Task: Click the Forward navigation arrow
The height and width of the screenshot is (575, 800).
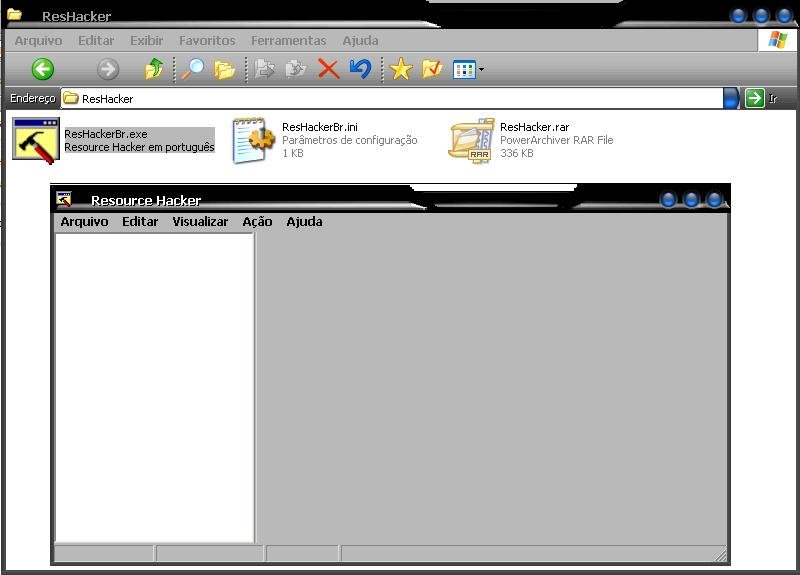Action: [x=107, y=69]
